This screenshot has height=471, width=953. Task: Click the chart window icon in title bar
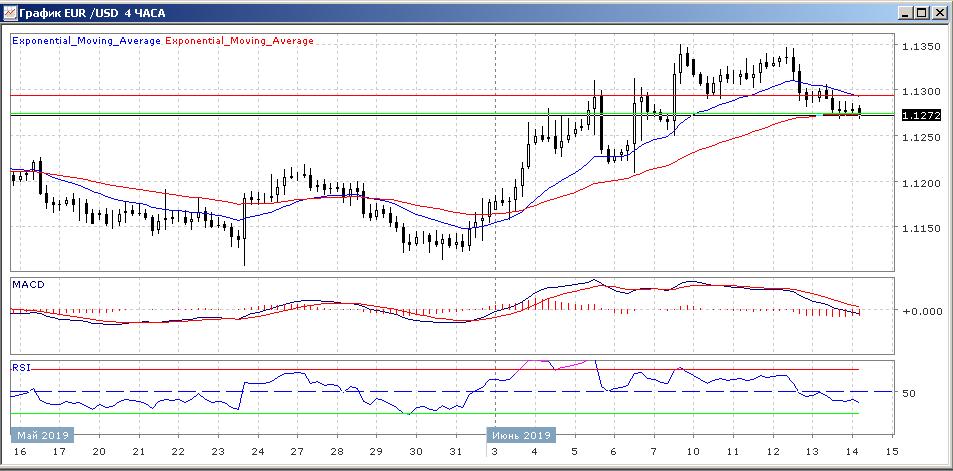pos(10,12)
